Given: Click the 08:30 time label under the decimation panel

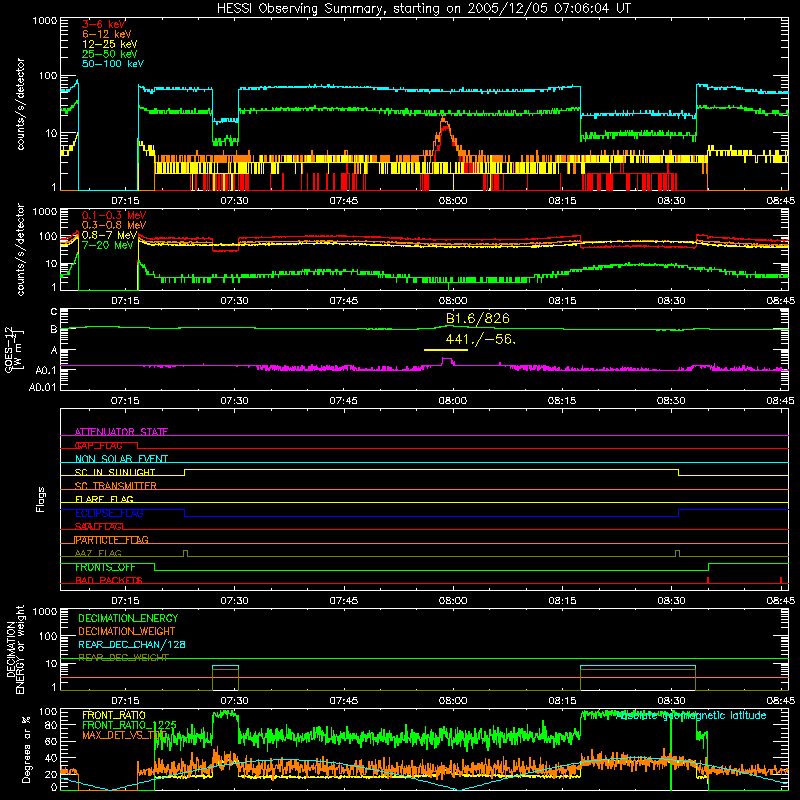Looking at the screenshot, I should coord(671,701).
